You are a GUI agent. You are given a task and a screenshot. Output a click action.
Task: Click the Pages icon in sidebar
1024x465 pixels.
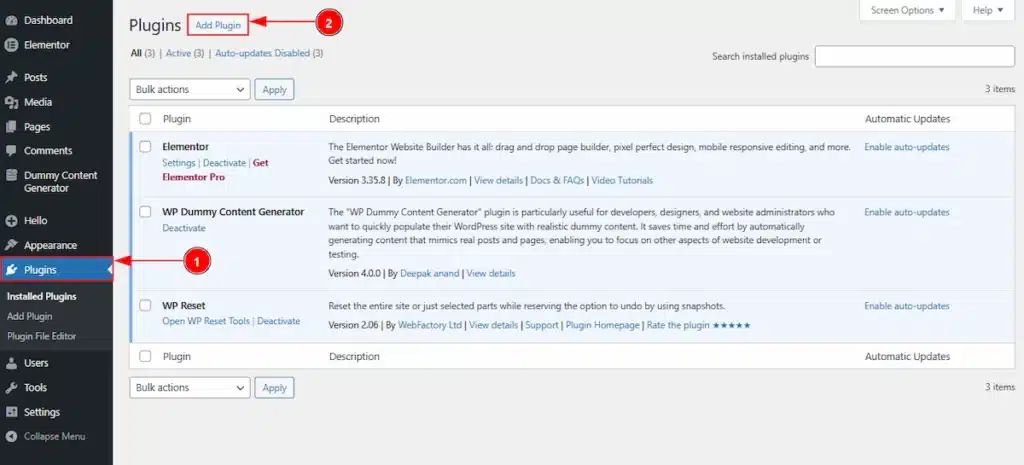pyautogui.click(x=11, y=127)
